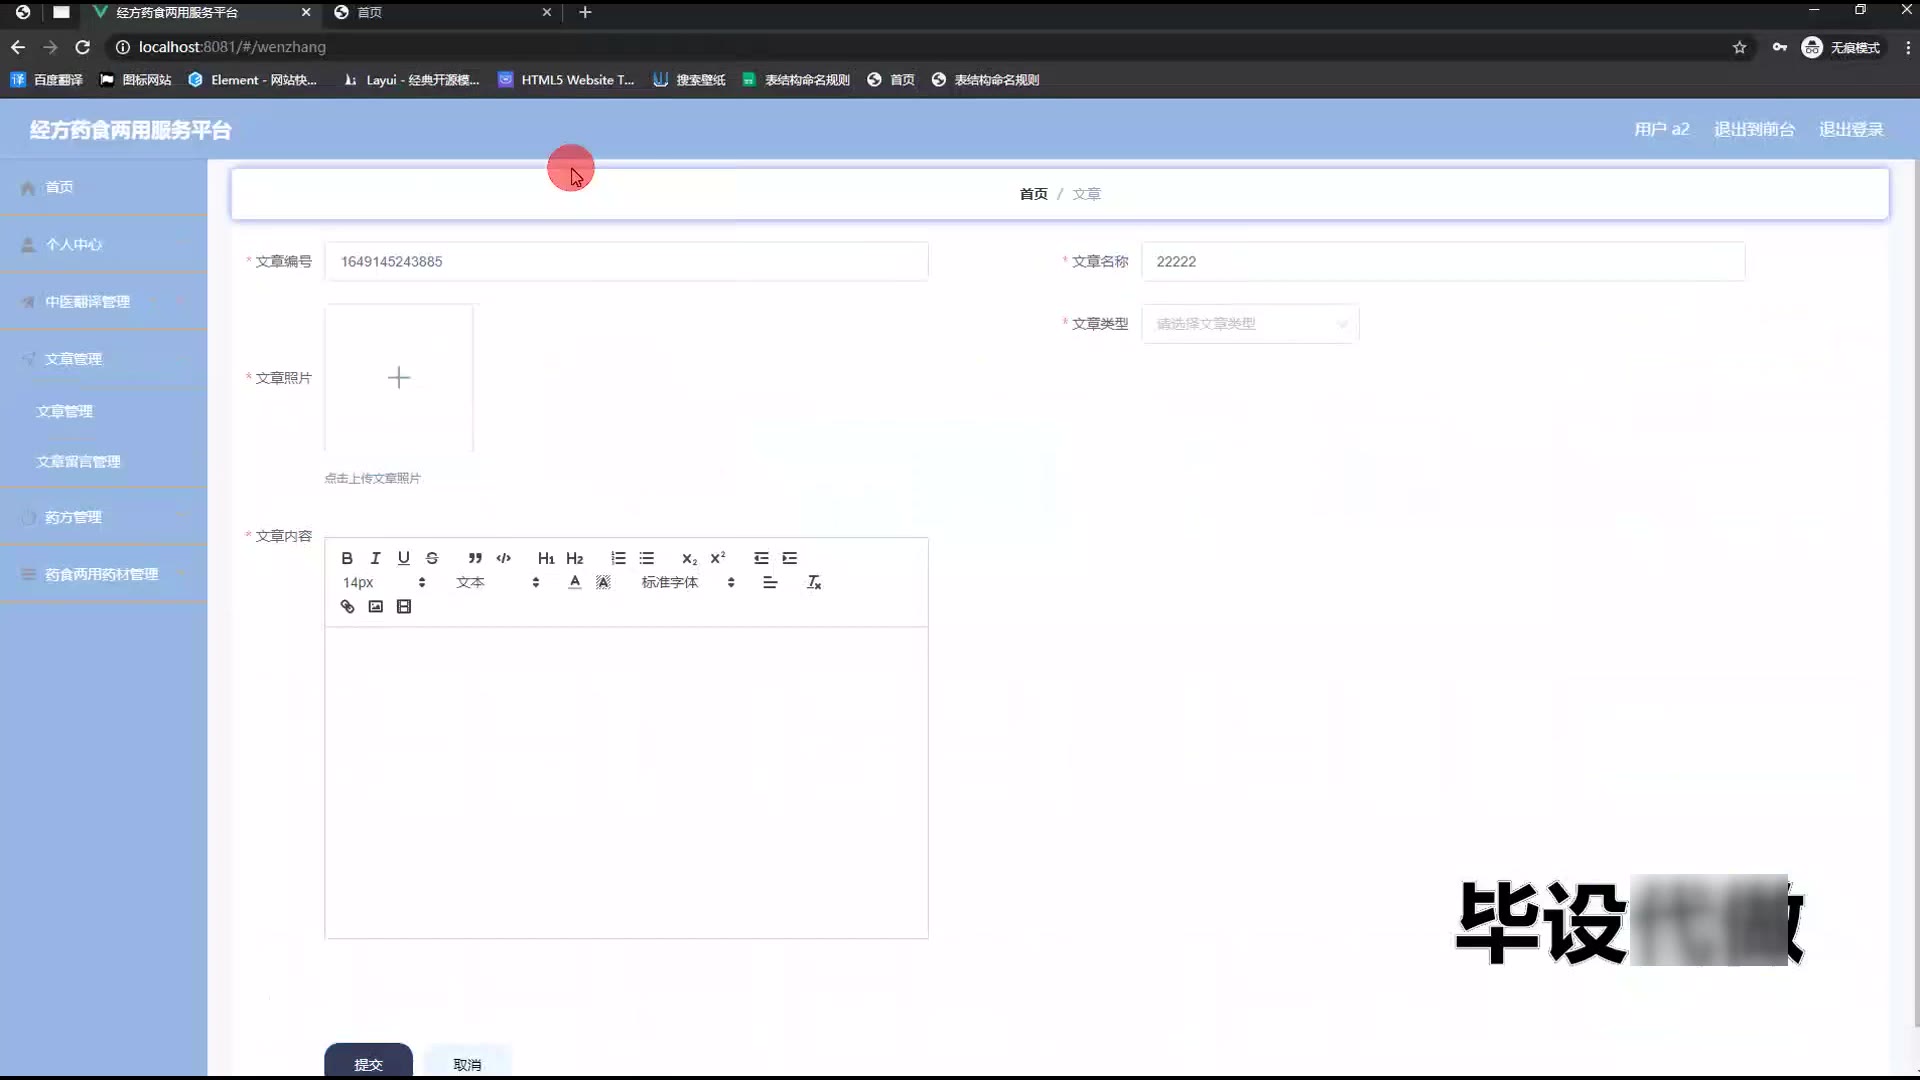Viewport: 1920px width, 1080px height.
Task: Insert a code block
Action: tap(503, 558)
